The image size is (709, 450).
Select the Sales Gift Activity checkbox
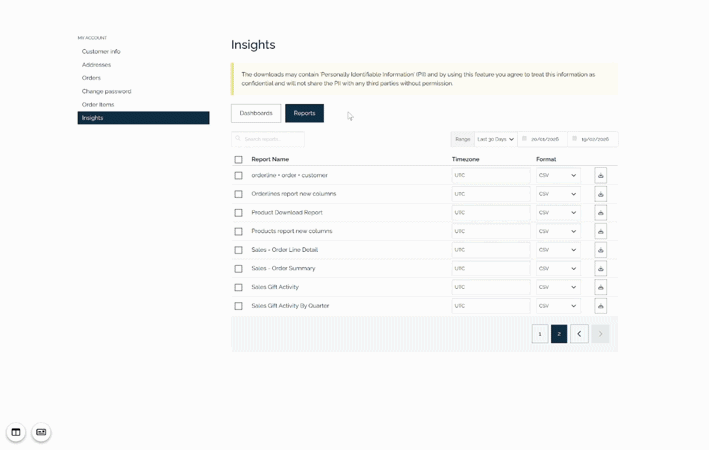click(238, 288)
